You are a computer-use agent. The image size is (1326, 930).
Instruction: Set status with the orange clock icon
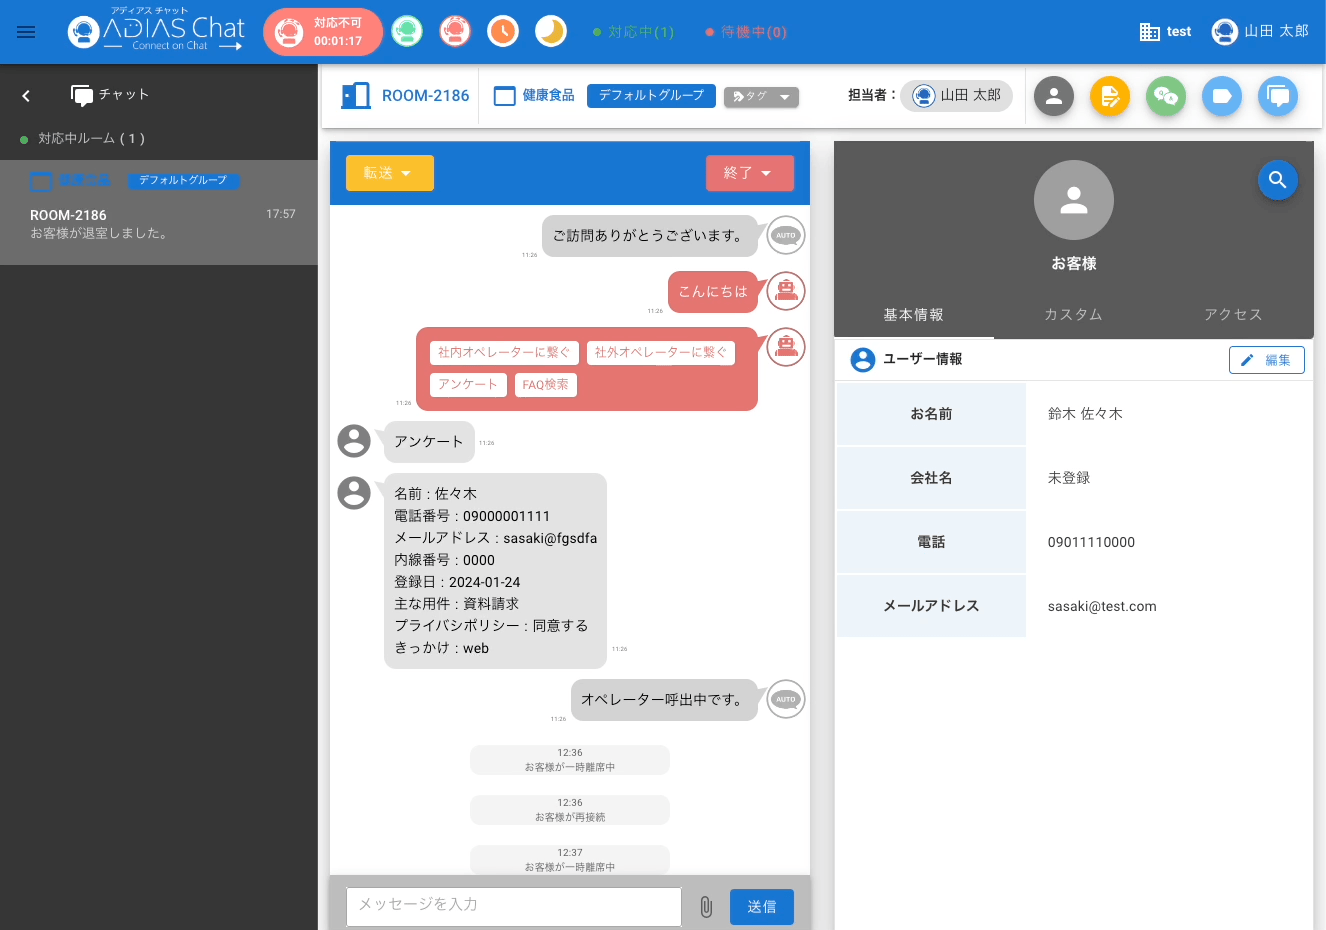503,32
